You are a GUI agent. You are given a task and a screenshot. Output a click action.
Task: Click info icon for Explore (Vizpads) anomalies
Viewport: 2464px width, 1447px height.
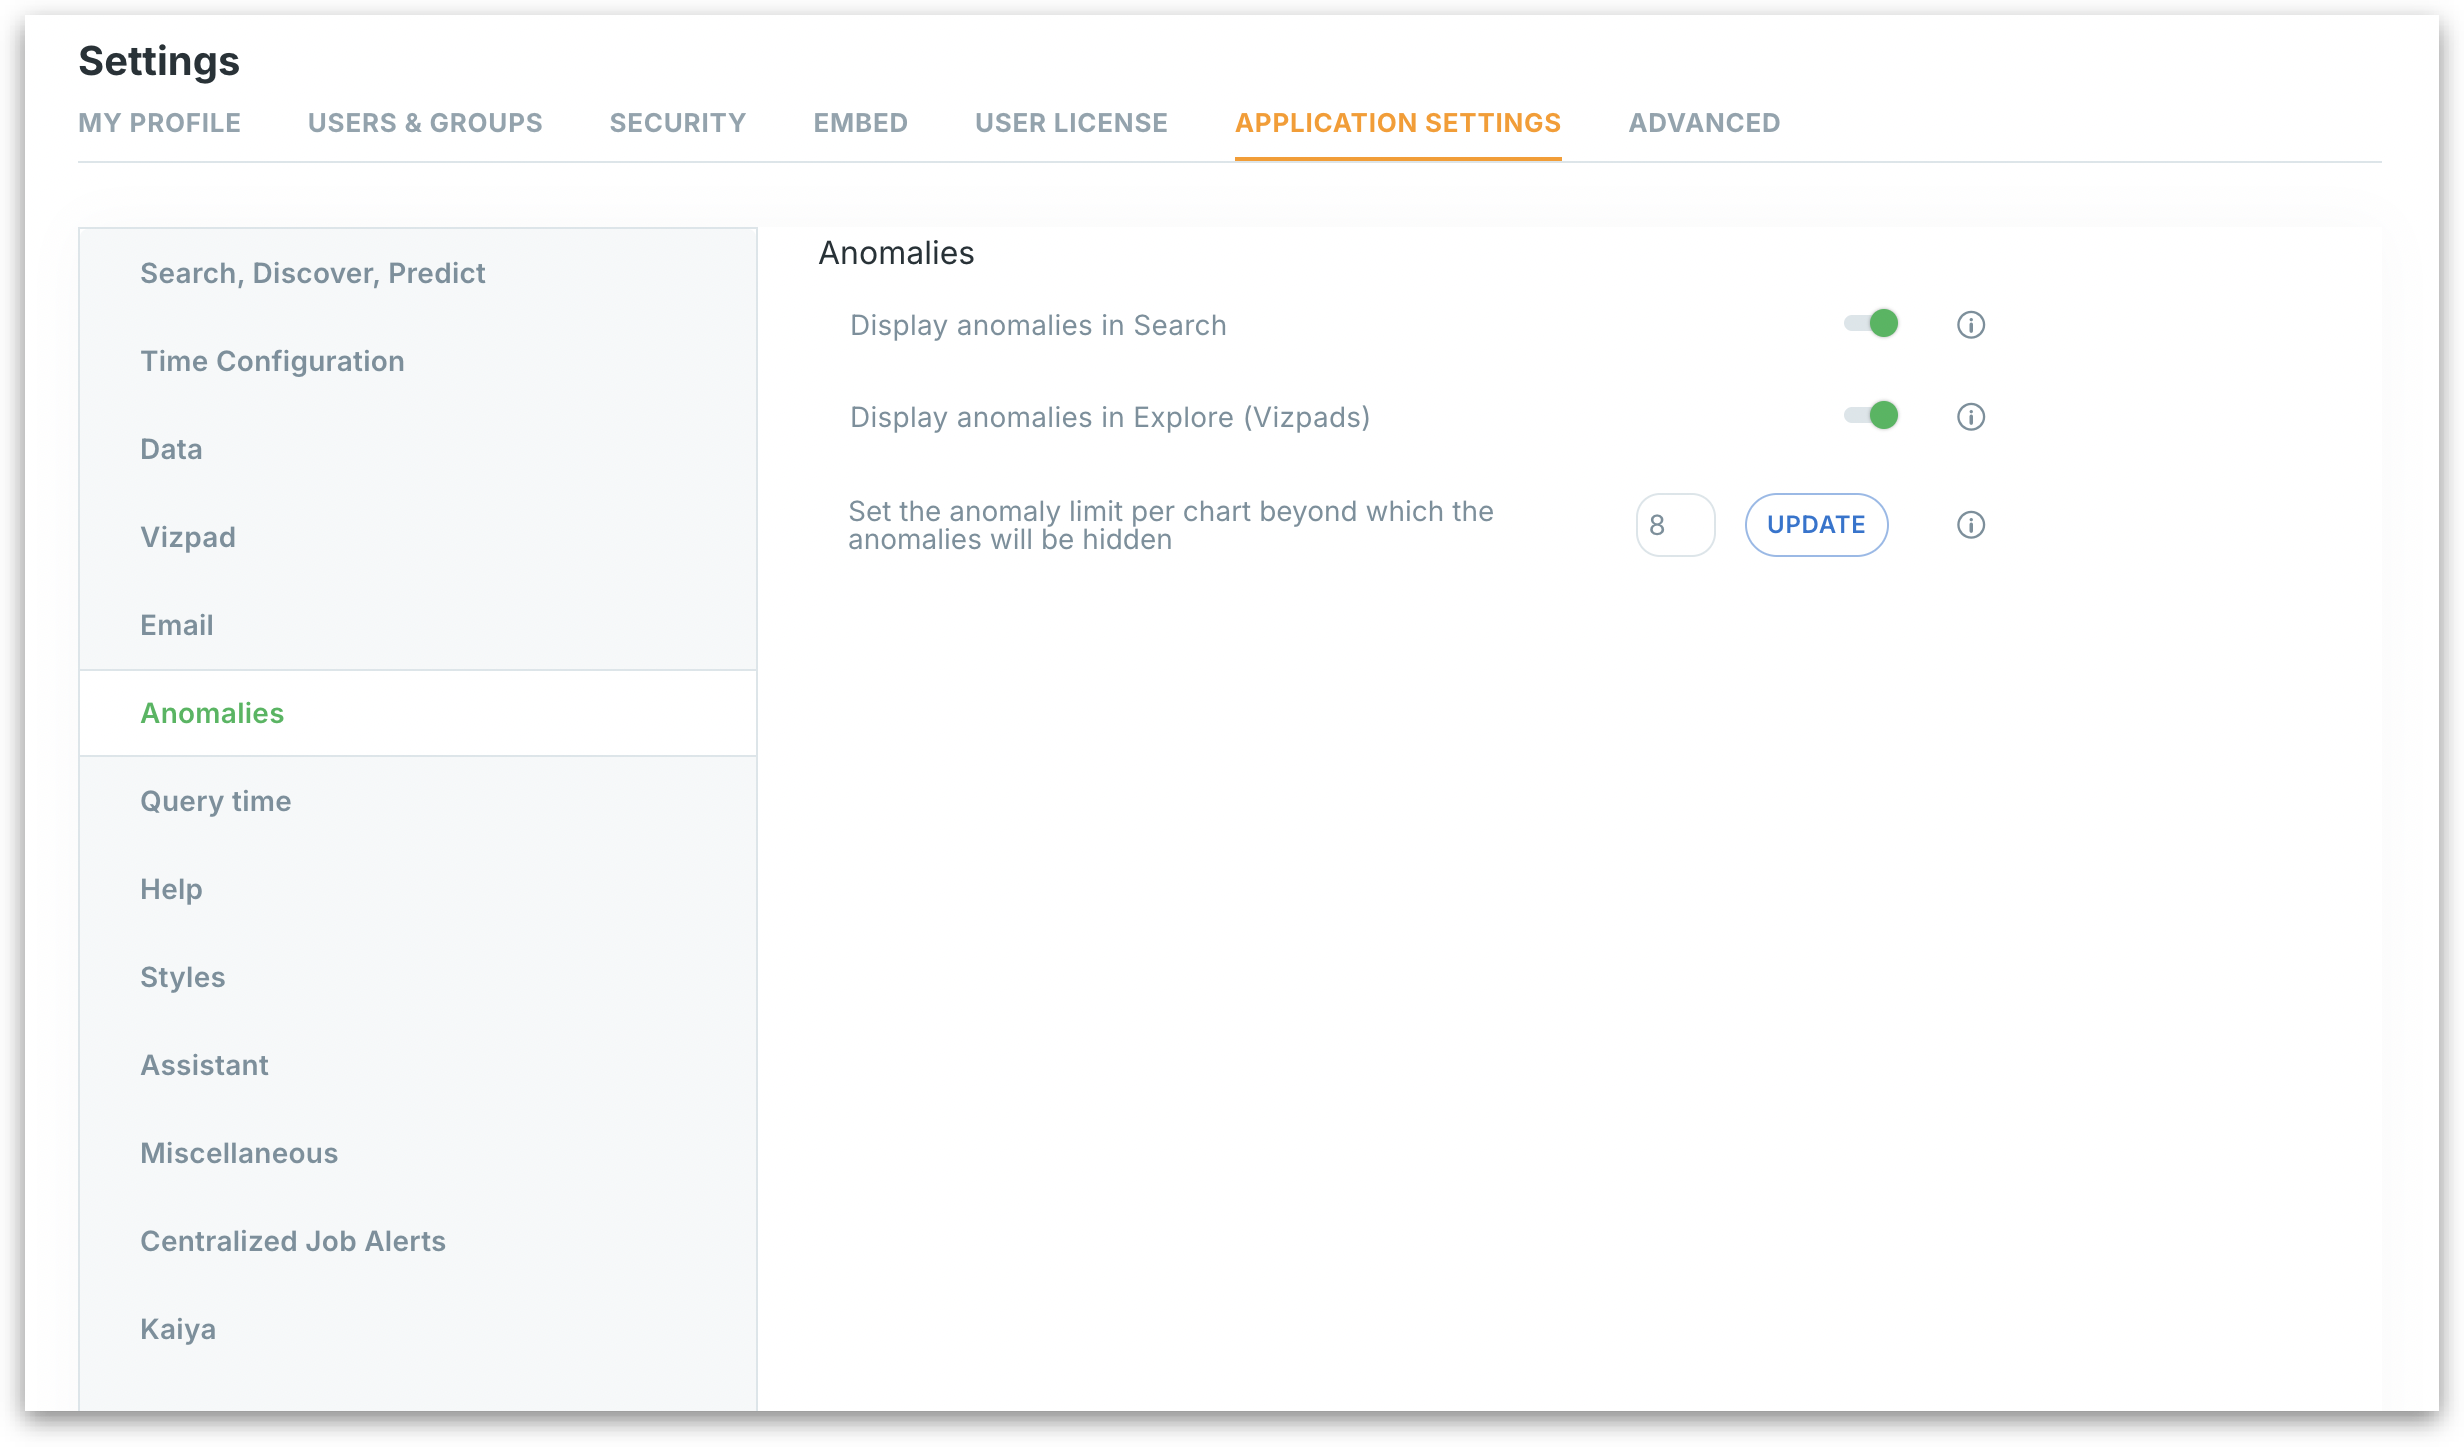tap(1970, 417)
